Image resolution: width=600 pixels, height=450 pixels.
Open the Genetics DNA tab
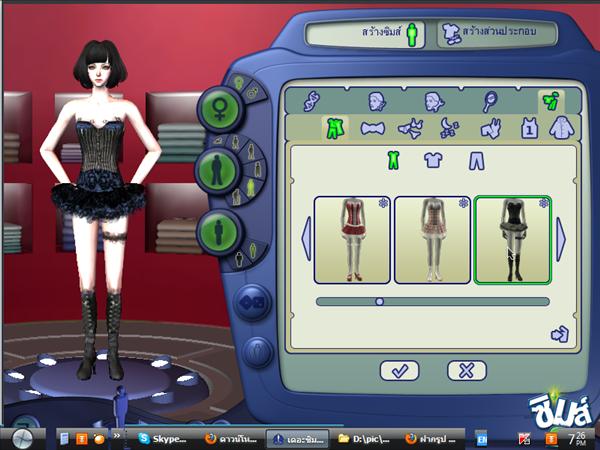click(311, 101)
